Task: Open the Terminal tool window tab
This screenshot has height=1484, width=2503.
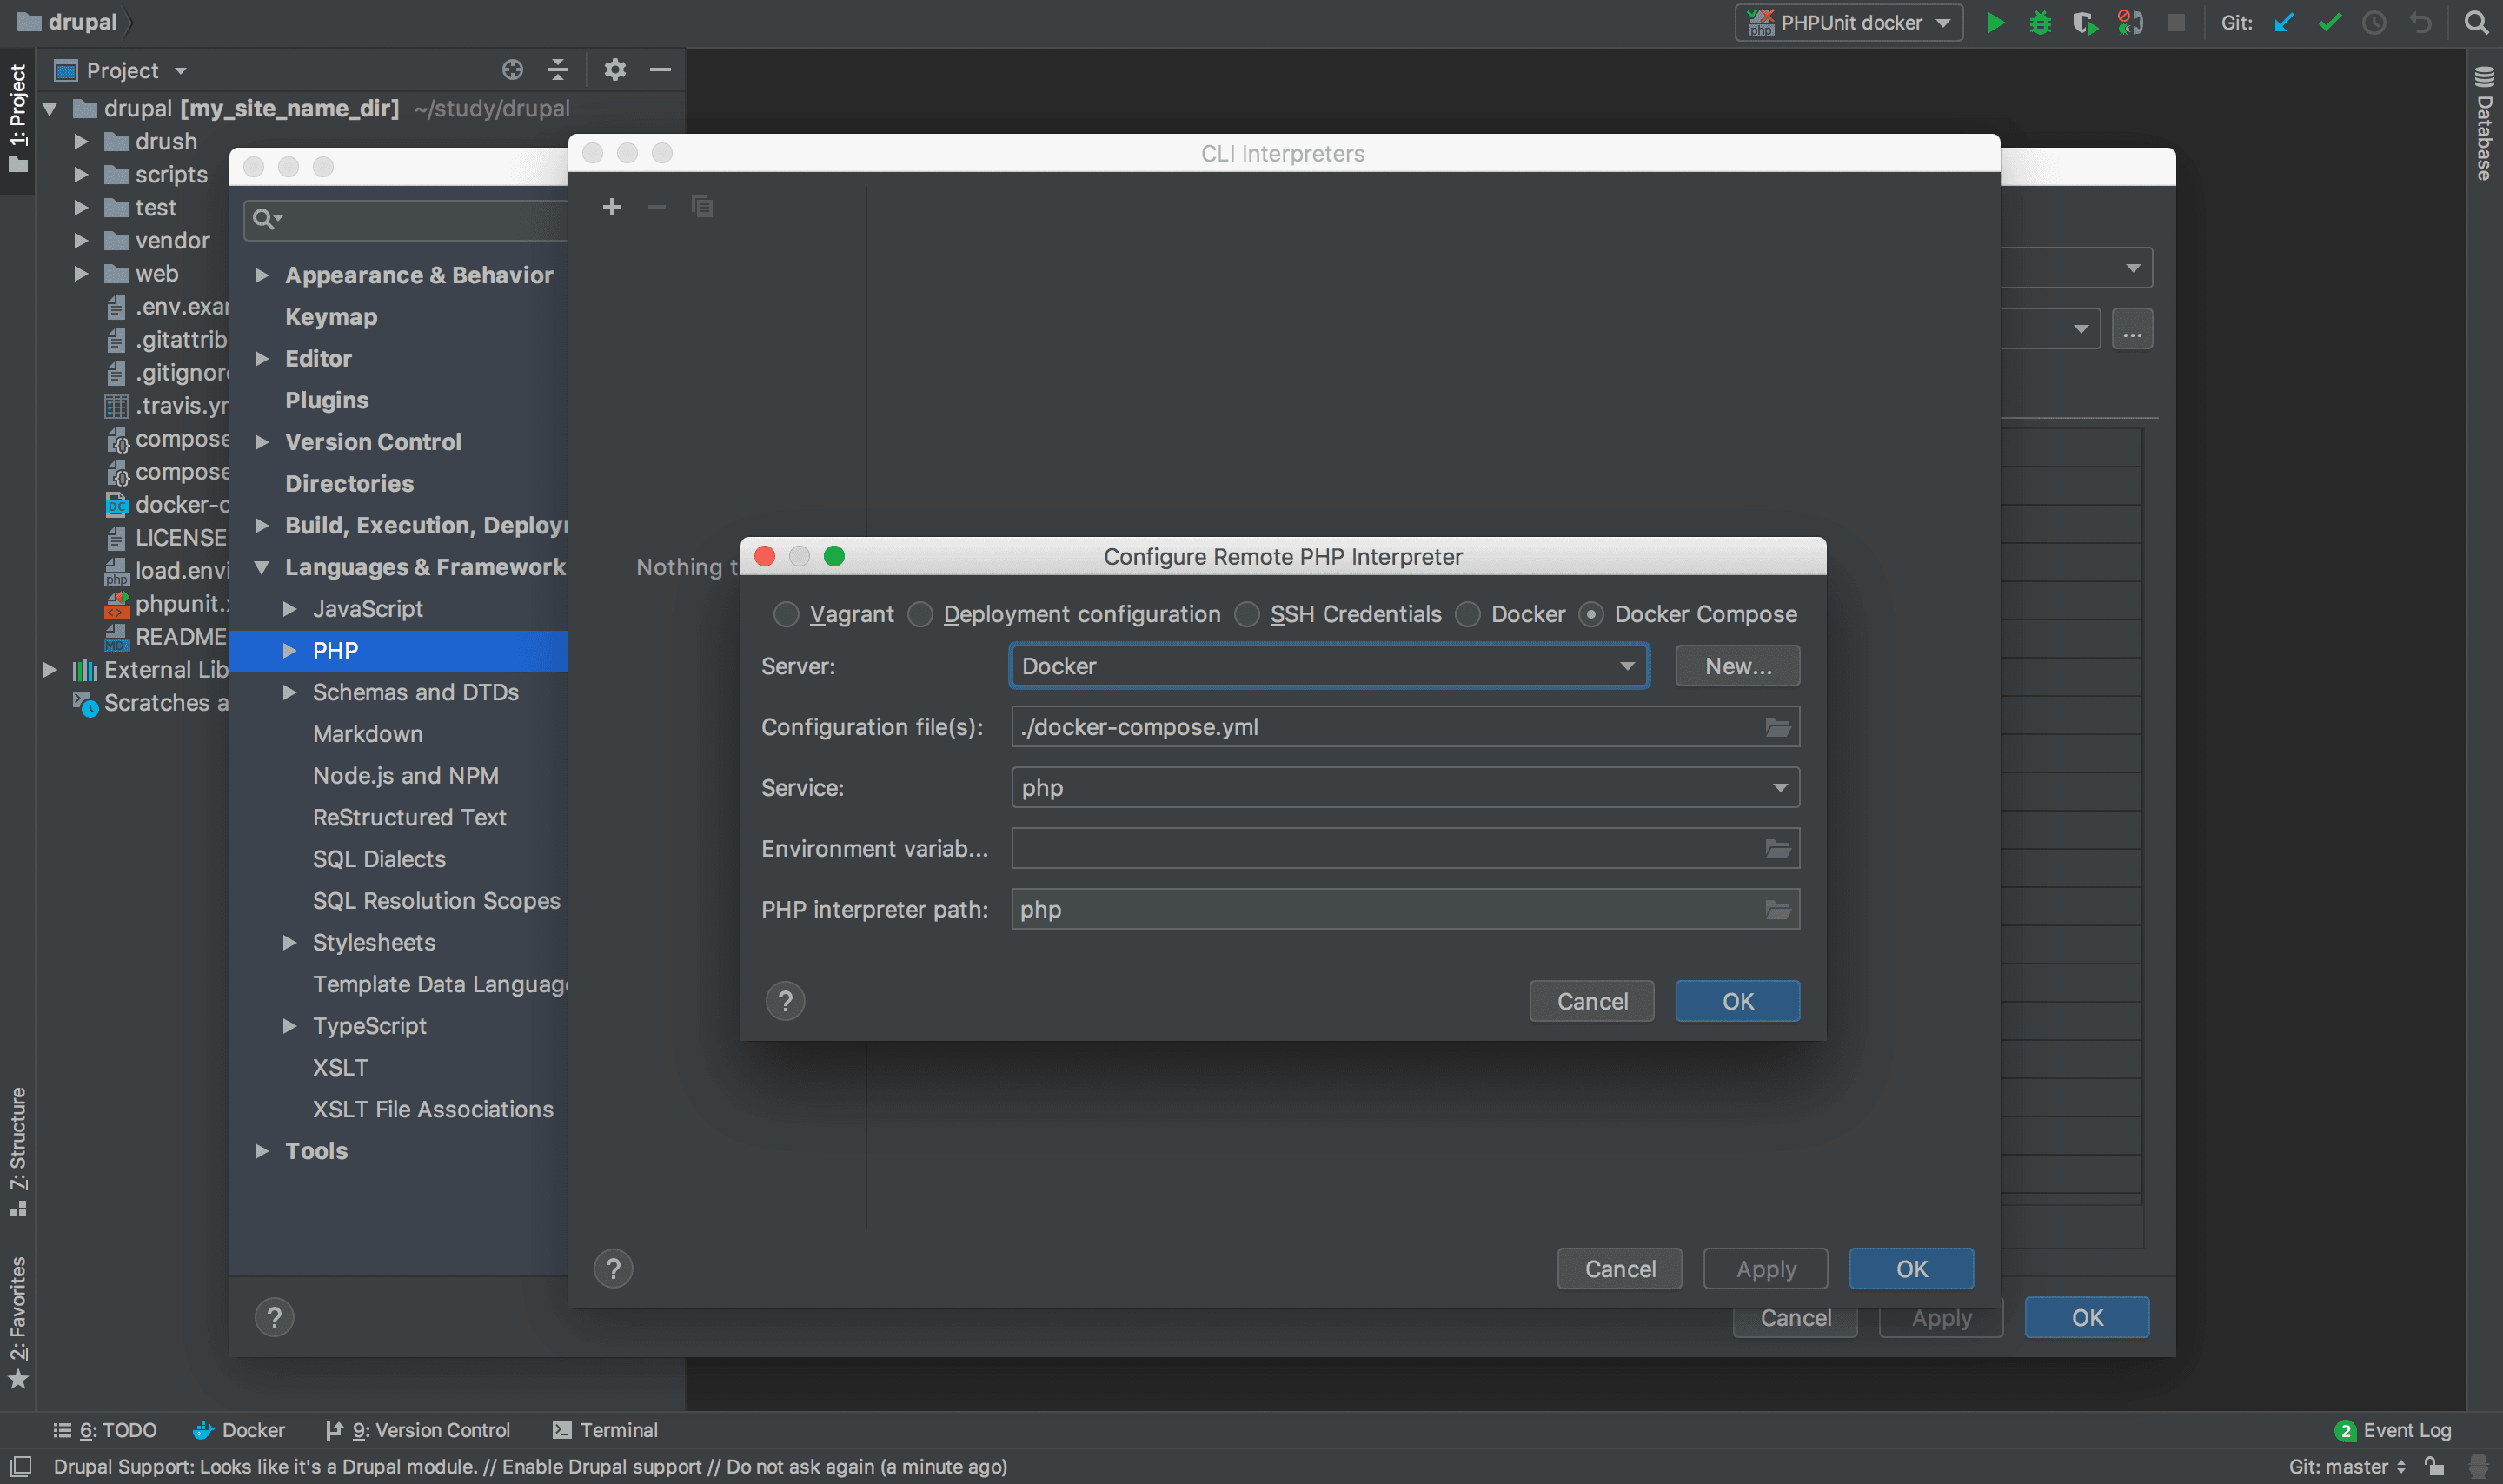Action: coord(605,1430)
